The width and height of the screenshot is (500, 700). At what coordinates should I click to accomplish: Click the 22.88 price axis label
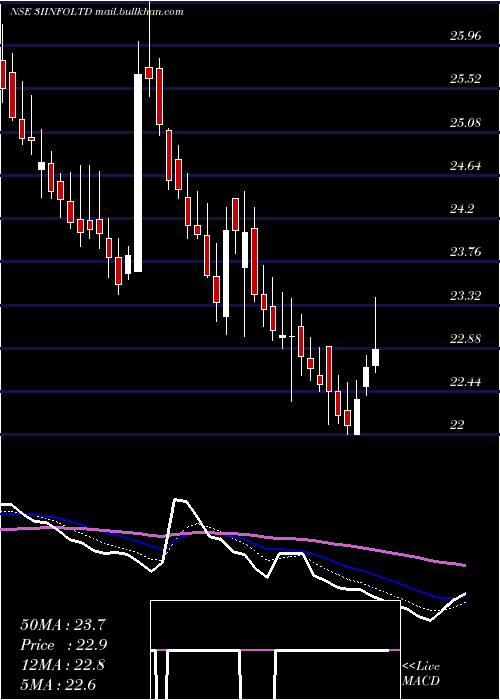(466, 338)
